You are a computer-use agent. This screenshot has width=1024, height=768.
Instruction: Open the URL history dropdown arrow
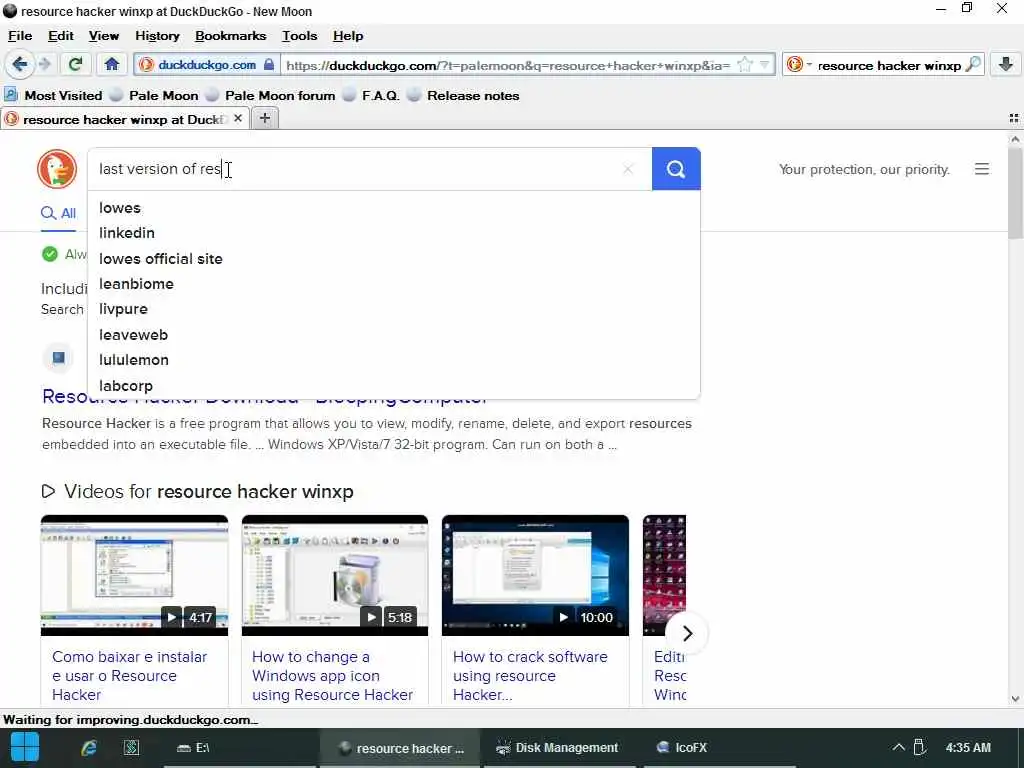point(764,65)
